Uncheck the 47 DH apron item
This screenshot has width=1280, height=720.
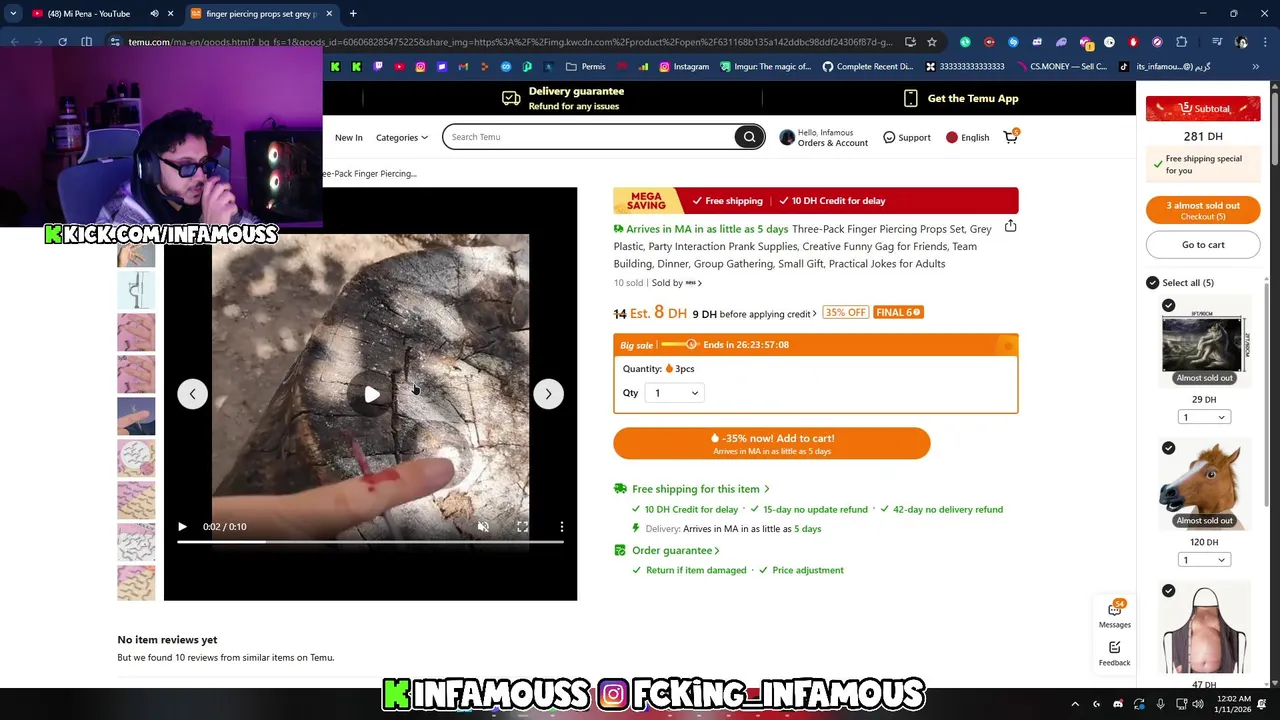[1169, 591]
